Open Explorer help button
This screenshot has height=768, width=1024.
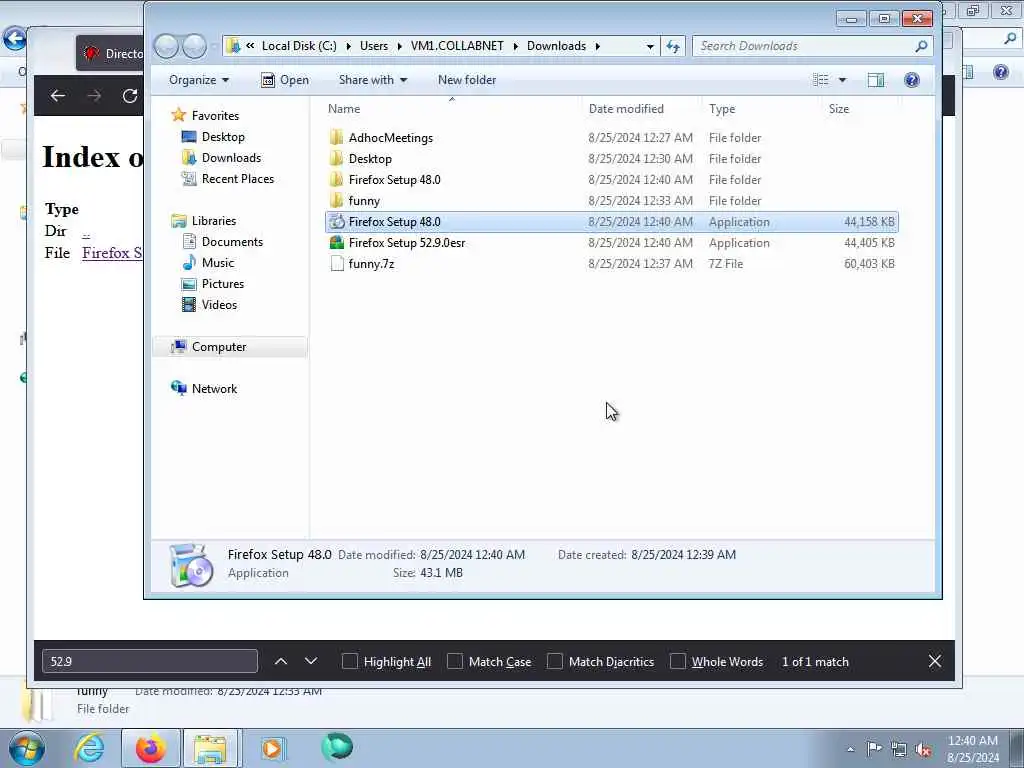click(x=912, y=80)
